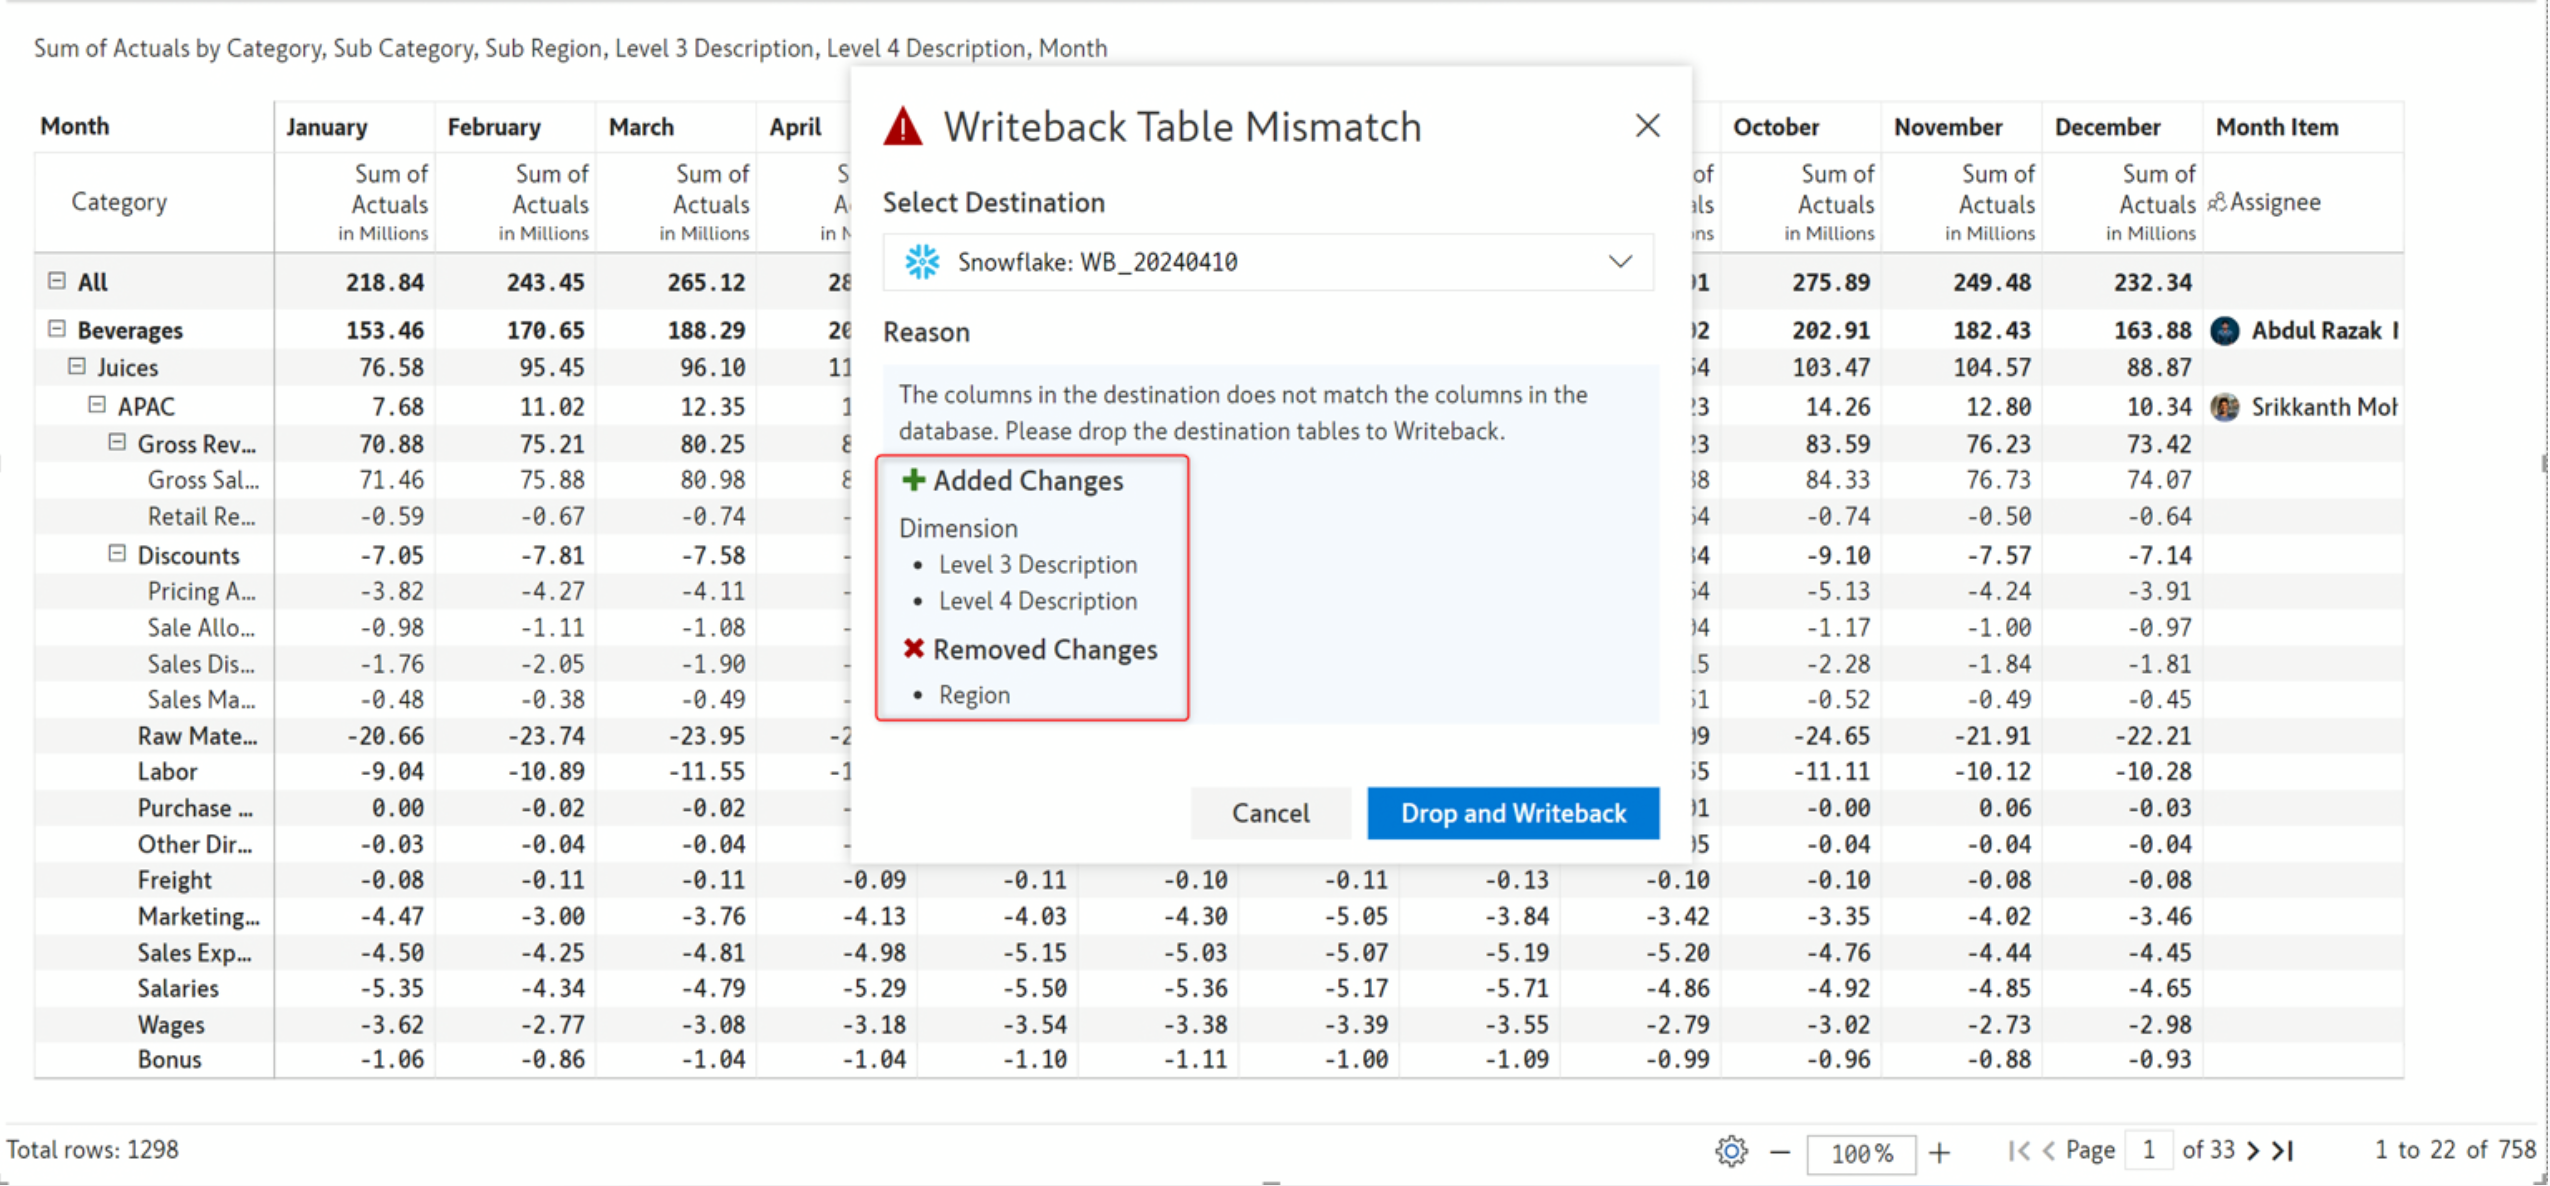Click the page number input field
Image resolution: width=2550 pixels, height=1186 pixels.
(x=2147, y=1151)
